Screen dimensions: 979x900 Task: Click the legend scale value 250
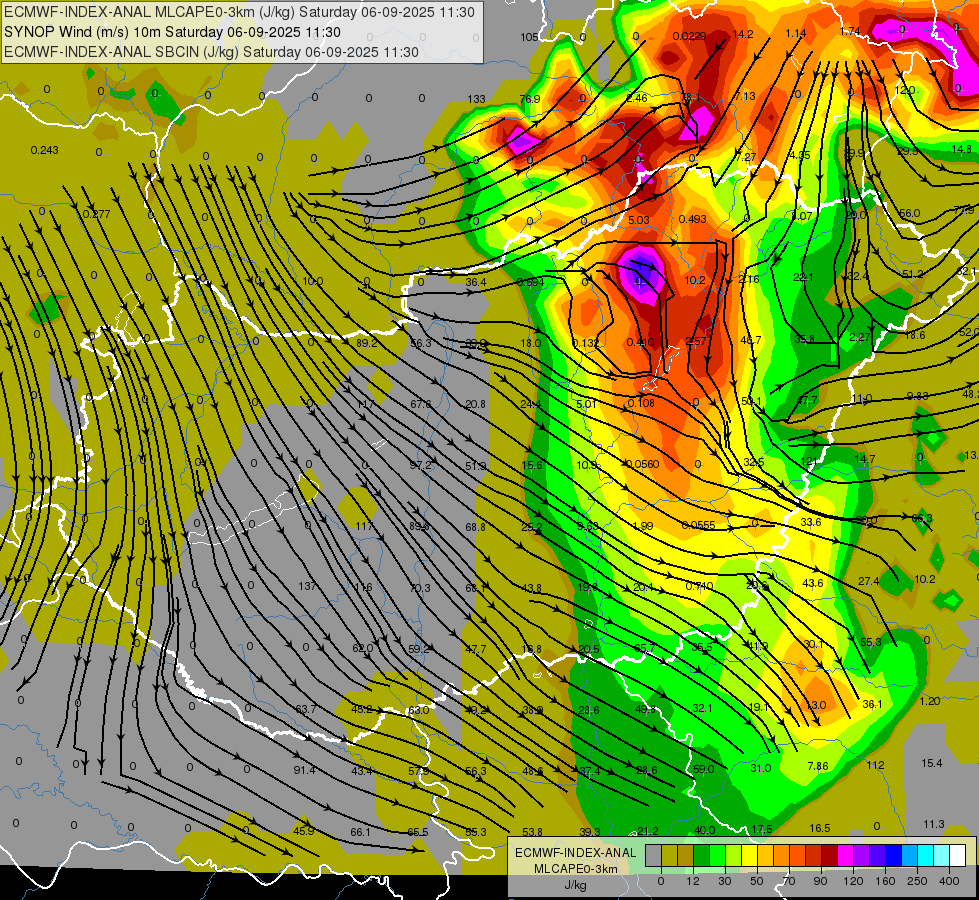(917, 881)
